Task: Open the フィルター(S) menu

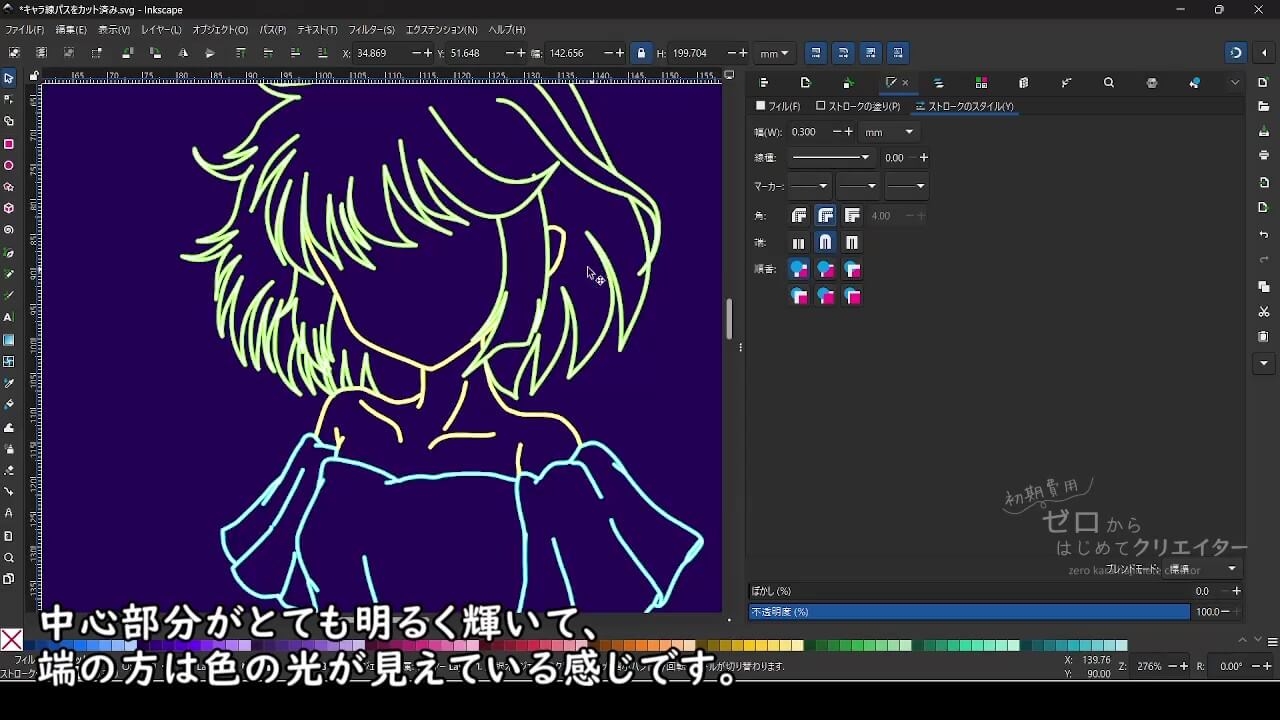Action: 370,30
